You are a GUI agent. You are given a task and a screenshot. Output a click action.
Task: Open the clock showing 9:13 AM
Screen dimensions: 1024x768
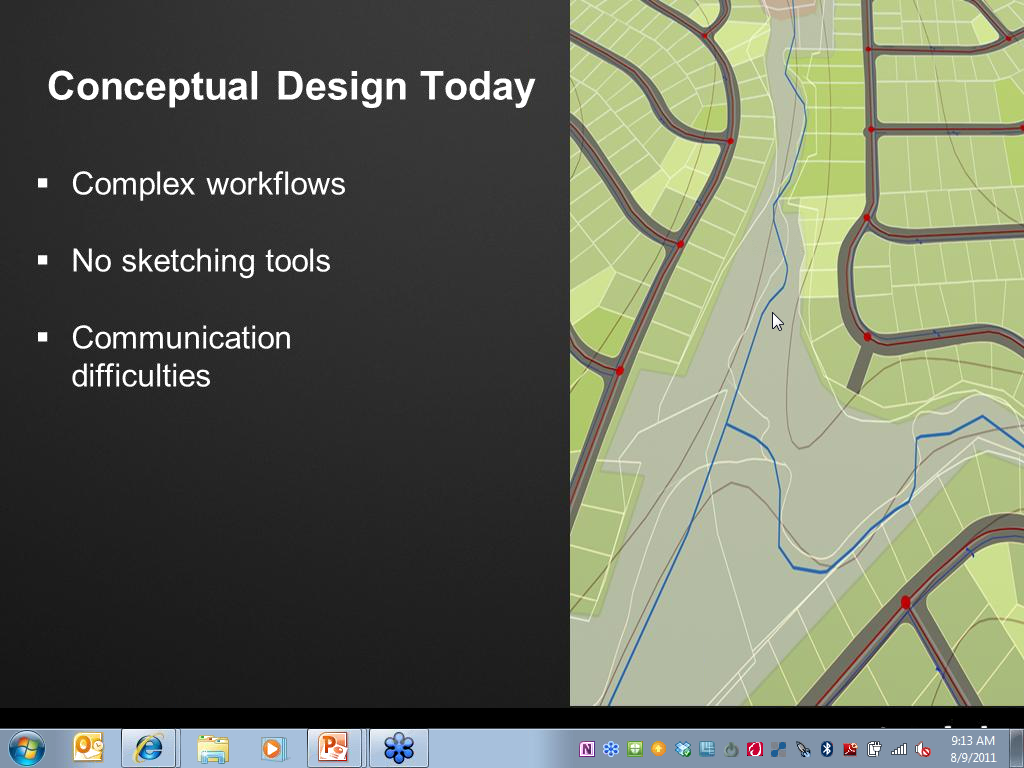[x=972, y=748]
